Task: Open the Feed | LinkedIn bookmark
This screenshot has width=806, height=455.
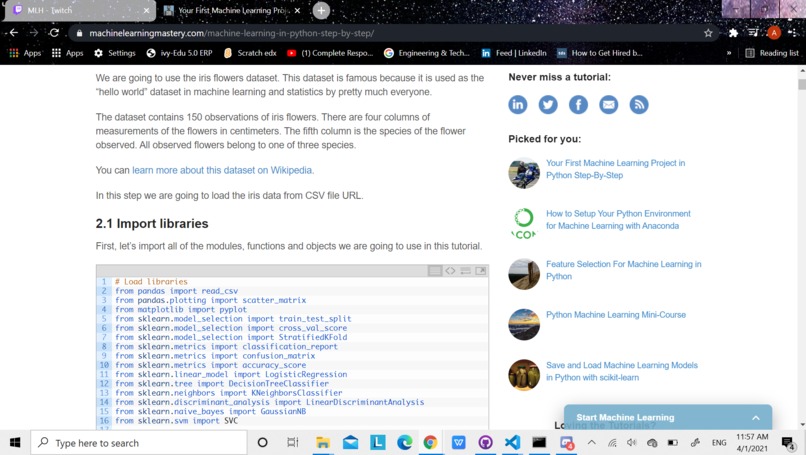Action: [514, 53]
